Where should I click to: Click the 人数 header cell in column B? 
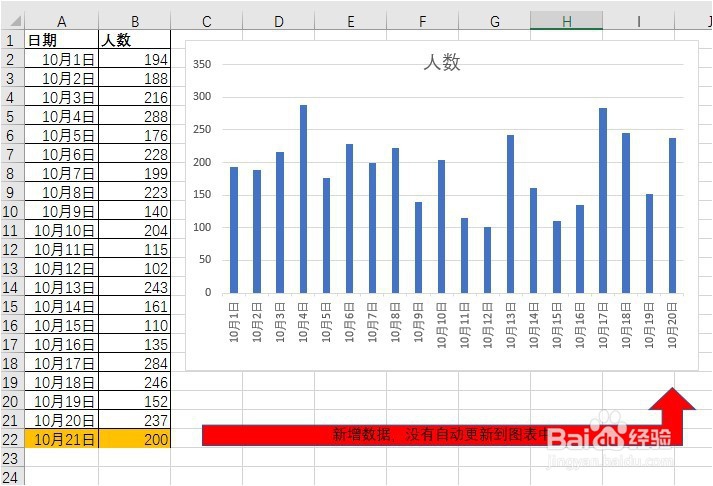click(135, 40)
